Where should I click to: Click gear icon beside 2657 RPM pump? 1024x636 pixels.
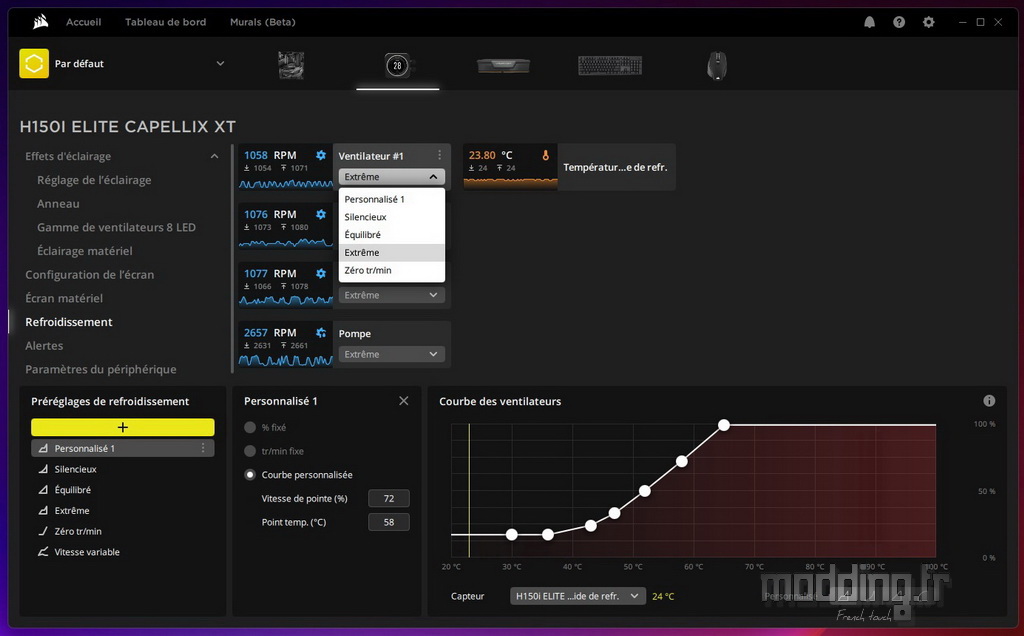321,333
